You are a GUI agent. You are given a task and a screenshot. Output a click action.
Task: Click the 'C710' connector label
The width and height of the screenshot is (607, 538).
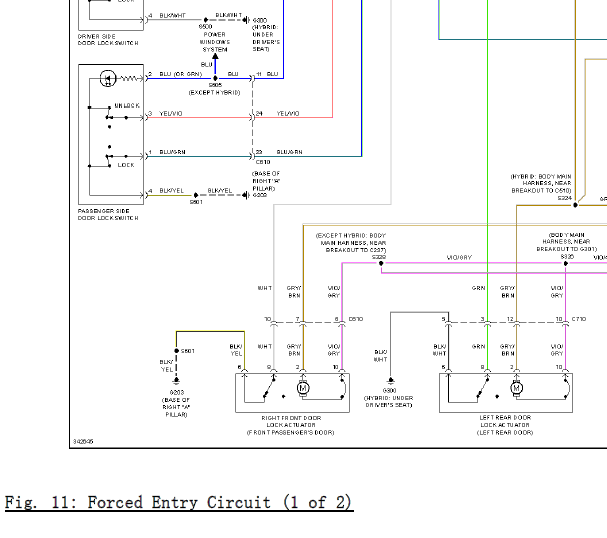pyautogui.click(x=579, y=319)
